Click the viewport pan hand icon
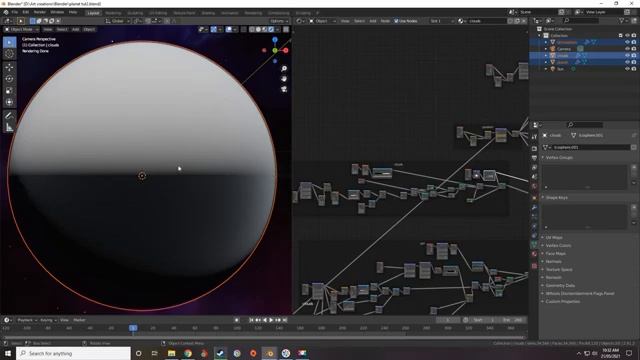This screenshot has width=640, height=360. click(284, 79)
